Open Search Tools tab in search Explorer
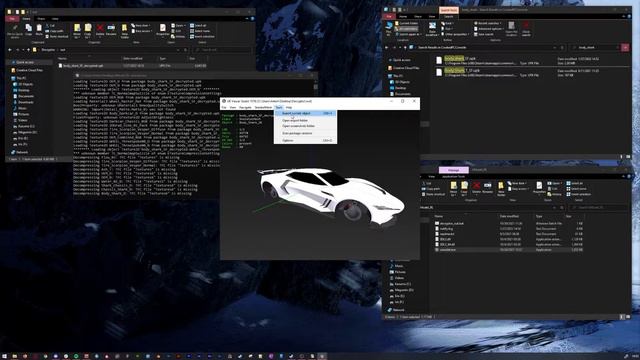This screenshot has width=640, height=360. pos(449,10)
